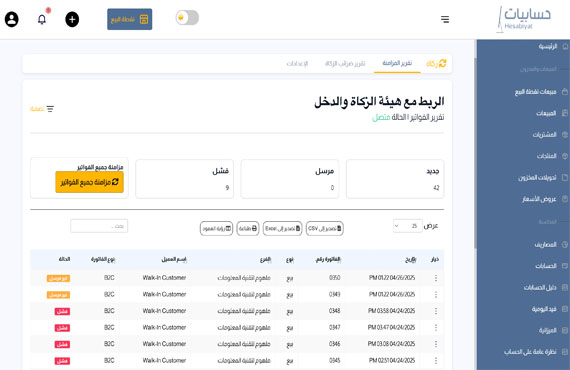Click the بحث search input field
The image size is (570, 370).
point(99,226)
